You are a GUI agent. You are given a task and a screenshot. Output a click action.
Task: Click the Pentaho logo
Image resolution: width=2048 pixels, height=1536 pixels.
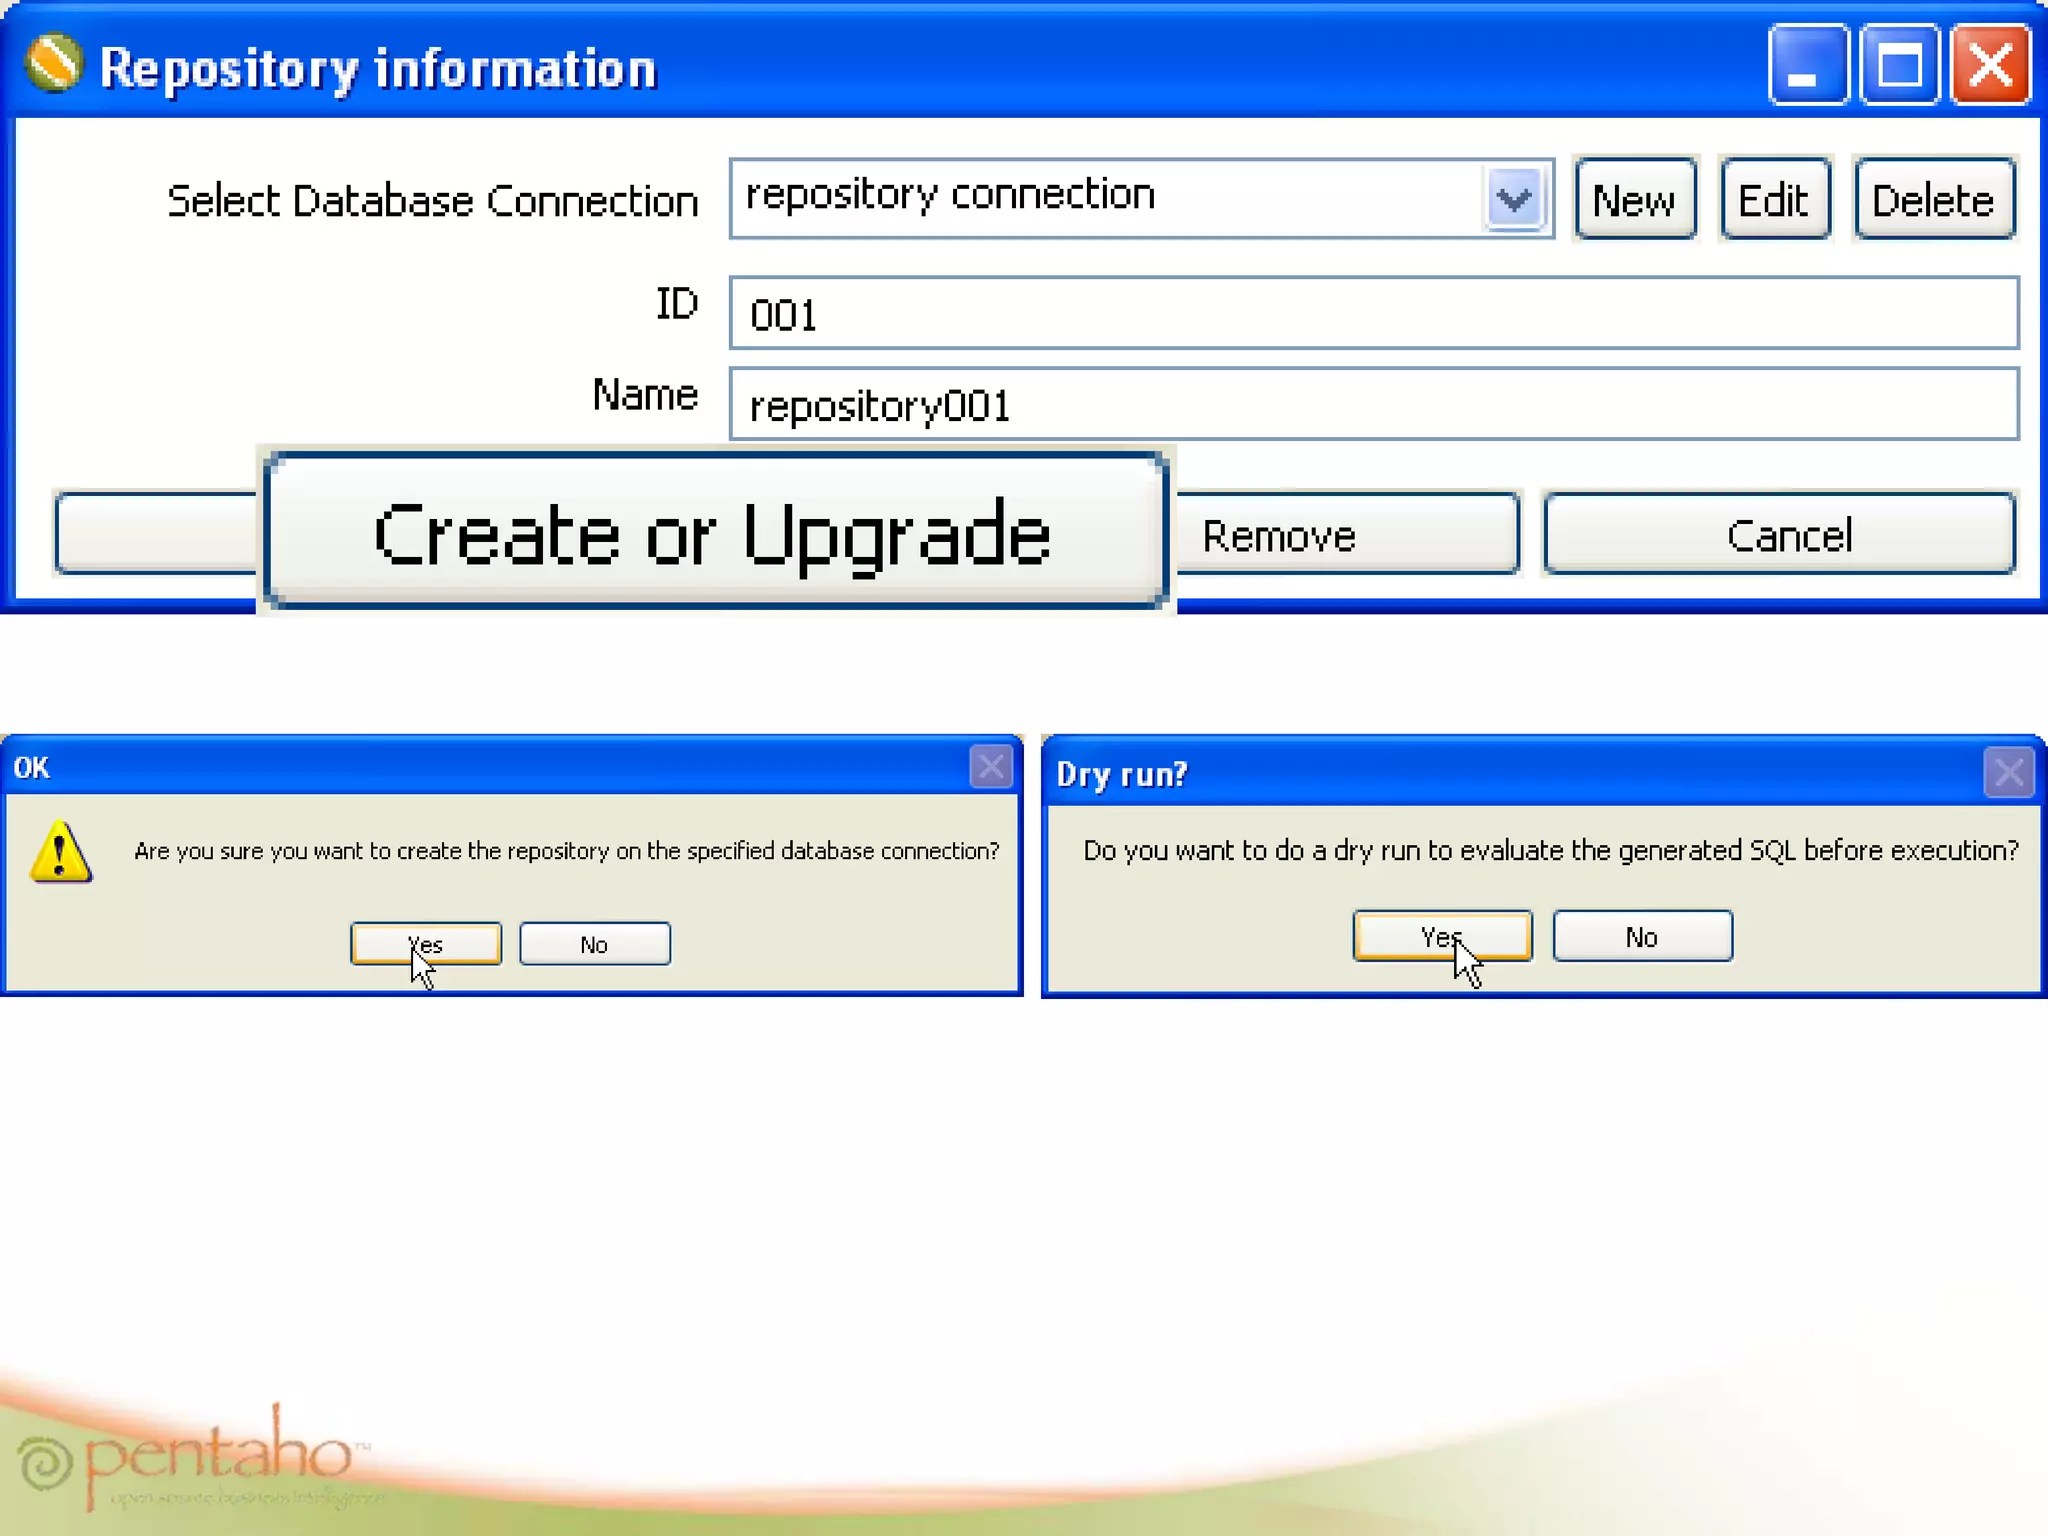195,1458
